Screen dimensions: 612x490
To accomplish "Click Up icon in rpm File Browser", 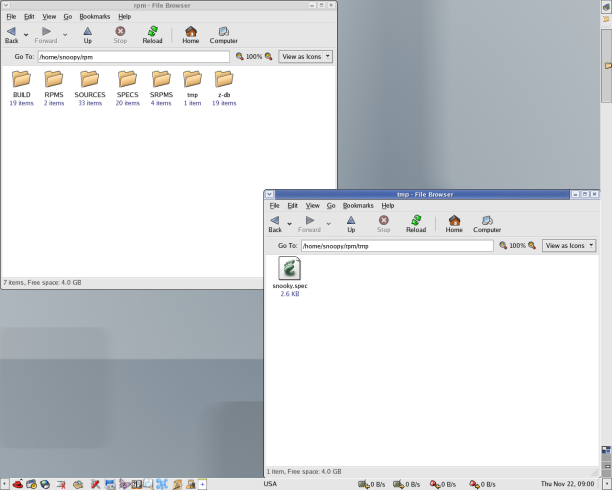I will [87, 31].
